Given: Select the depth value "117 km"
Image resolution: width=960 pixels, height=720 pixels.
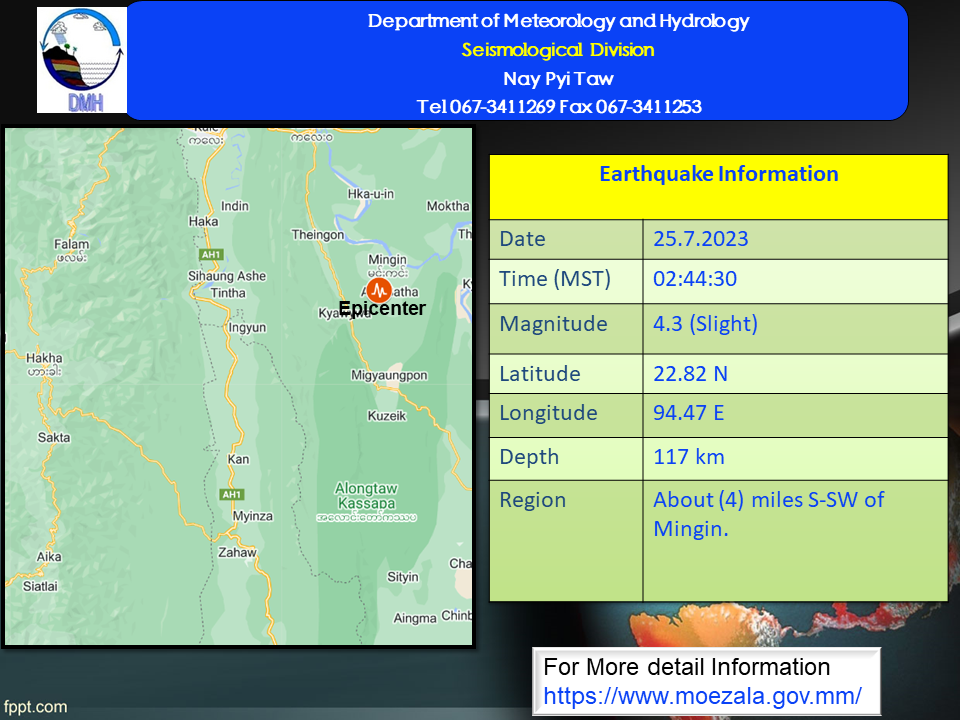Looking at the screenshot, I should [x=689, y=457].
